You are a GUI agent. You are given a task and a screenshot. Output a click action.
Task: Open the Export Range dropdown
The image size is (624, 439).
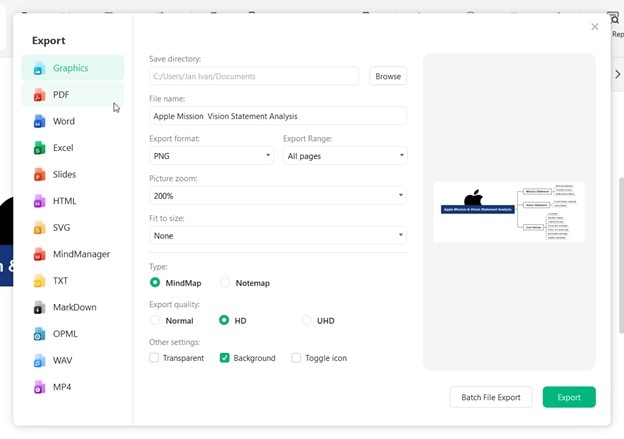coord(345,156)
